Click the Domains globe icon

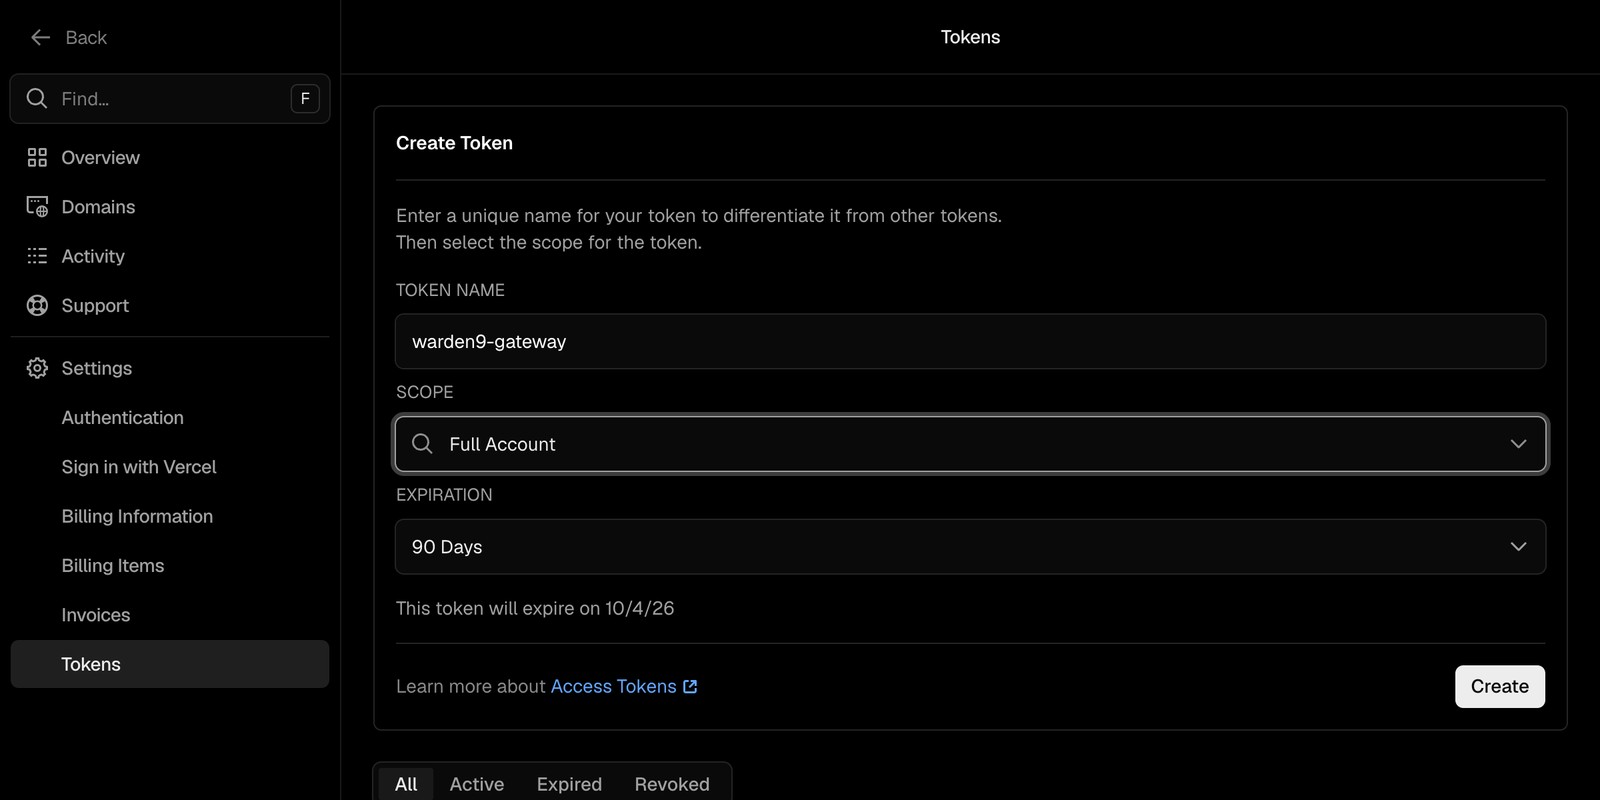coord(37,207)
